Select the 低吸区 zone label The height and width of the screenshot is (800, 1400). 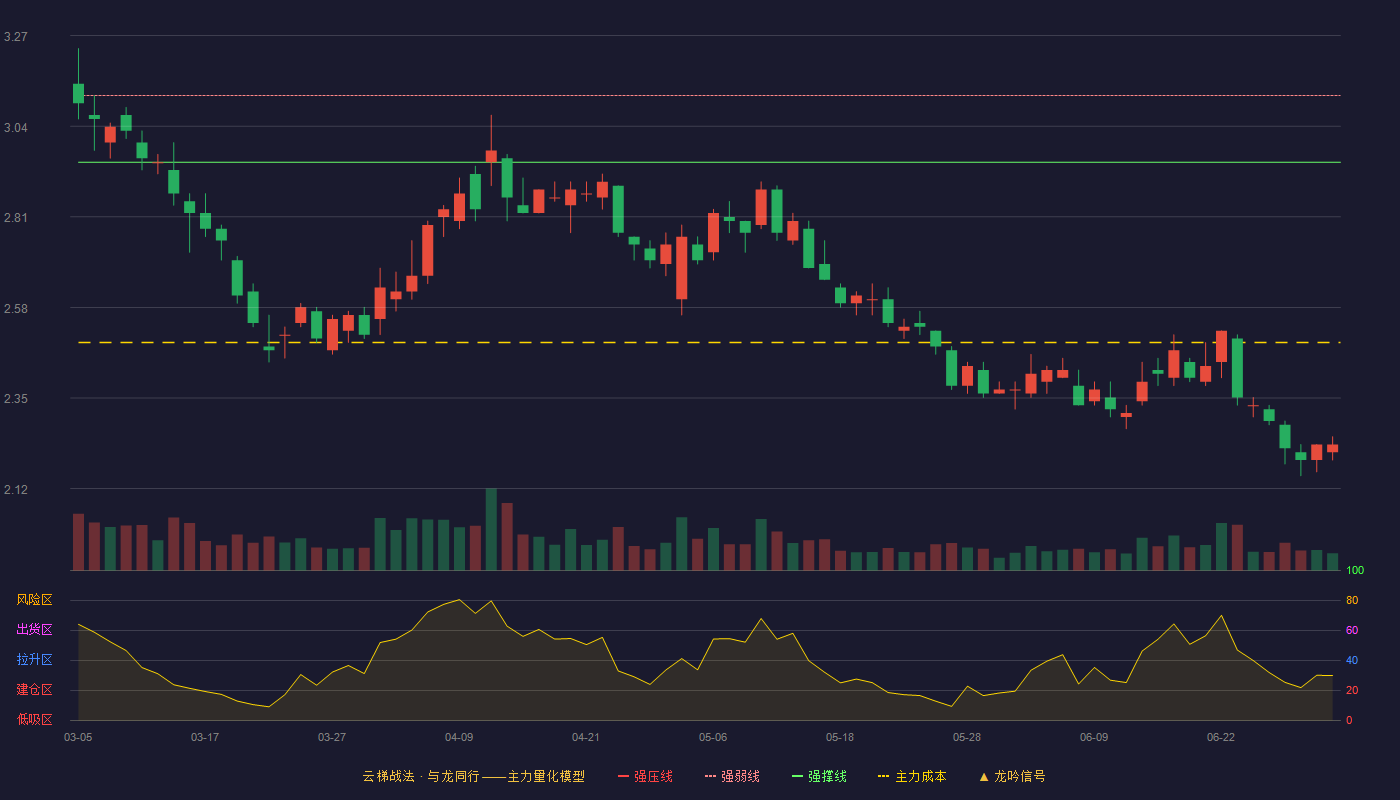[x=34, y=719]
